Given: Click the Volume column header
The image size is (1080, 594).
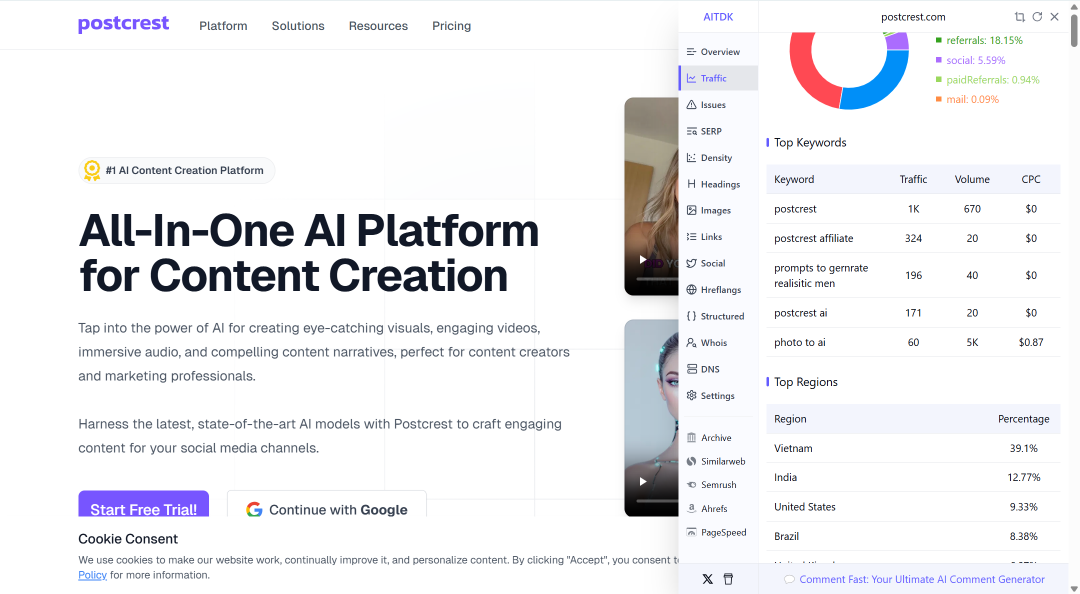Looking at the screenshot, I should coord(972,179).
